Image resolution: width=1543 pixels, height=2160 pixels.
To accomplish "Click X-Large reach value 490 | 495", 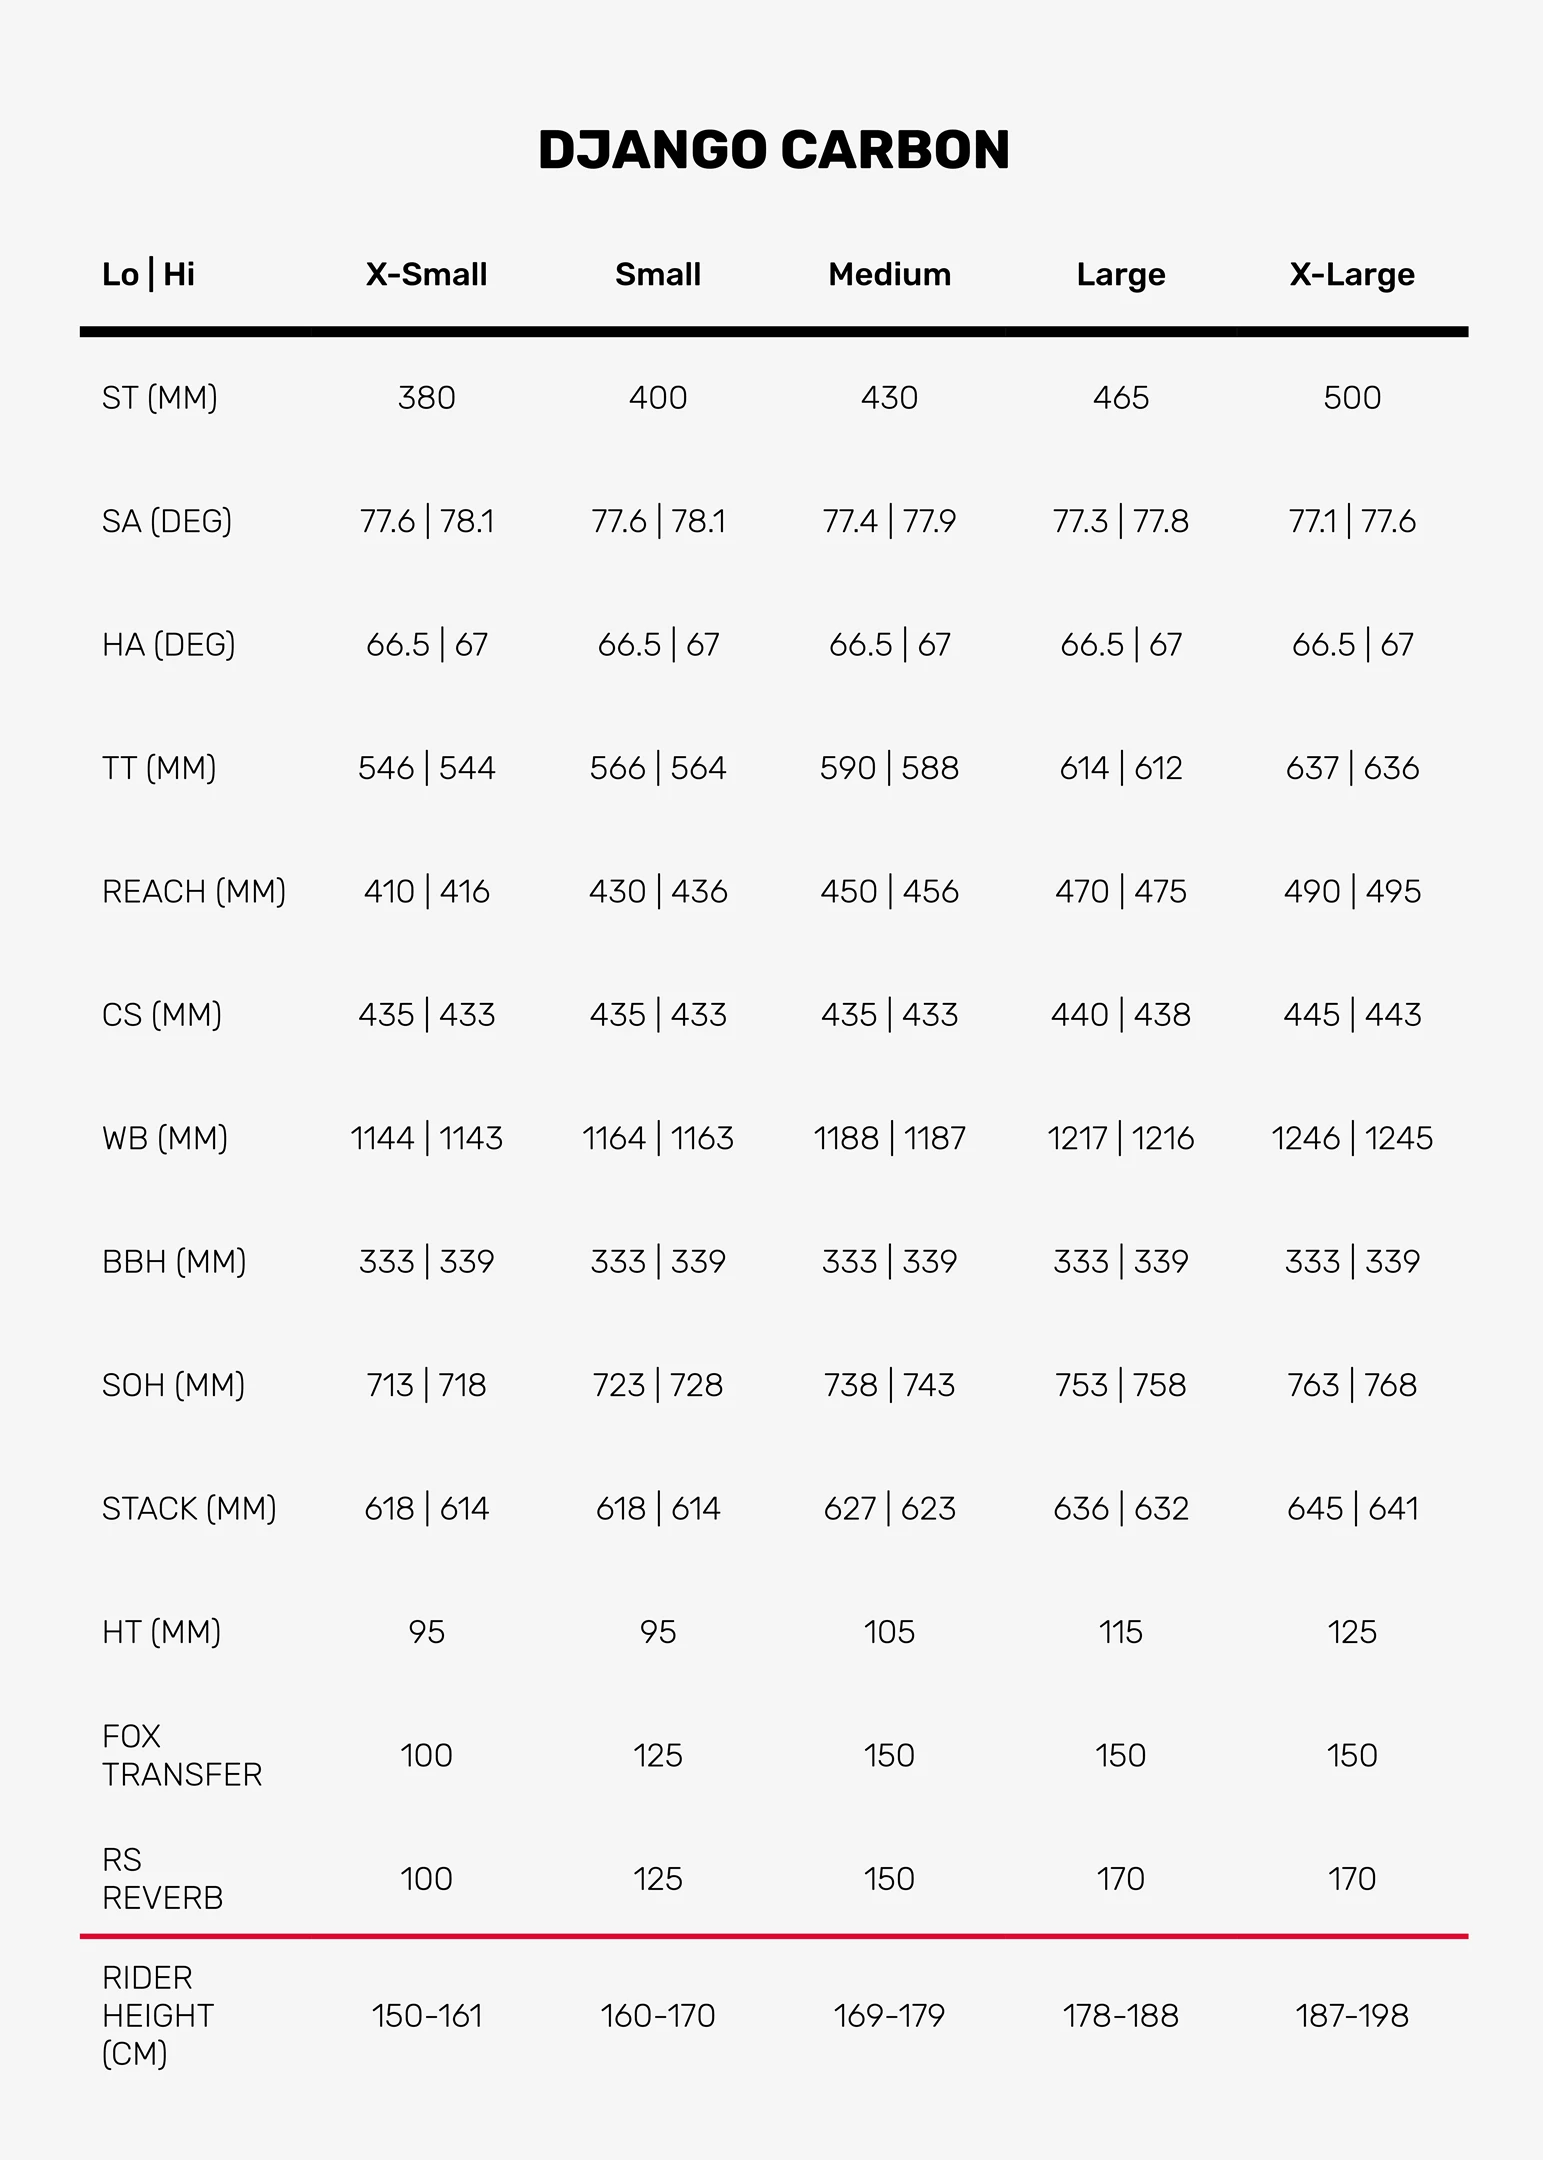I will pos(1352,891).
